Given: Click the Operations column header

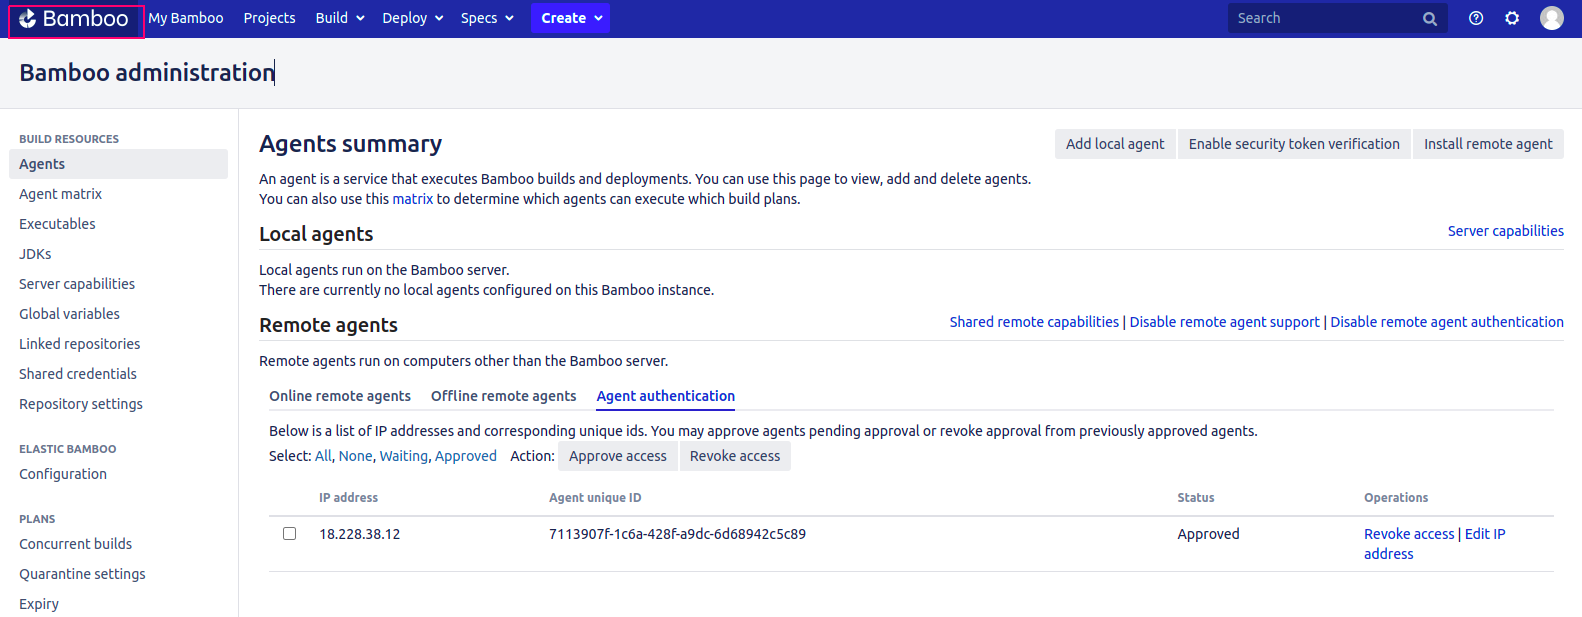Looking at the screenshot, I should point(1396,497).
